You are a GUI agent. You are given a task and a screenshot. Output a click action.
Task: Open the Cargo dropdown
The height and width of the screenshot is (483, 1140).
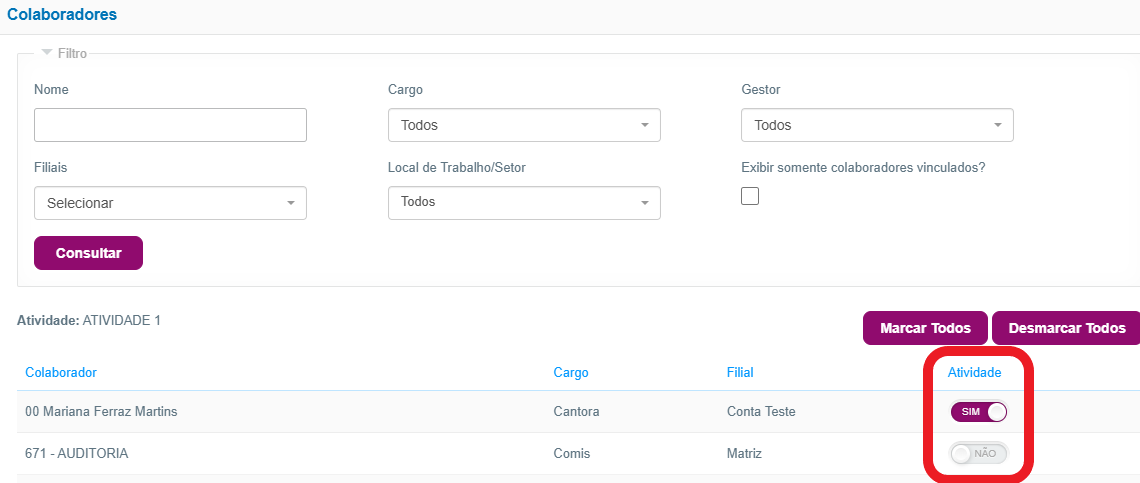(x=524, y=125)
